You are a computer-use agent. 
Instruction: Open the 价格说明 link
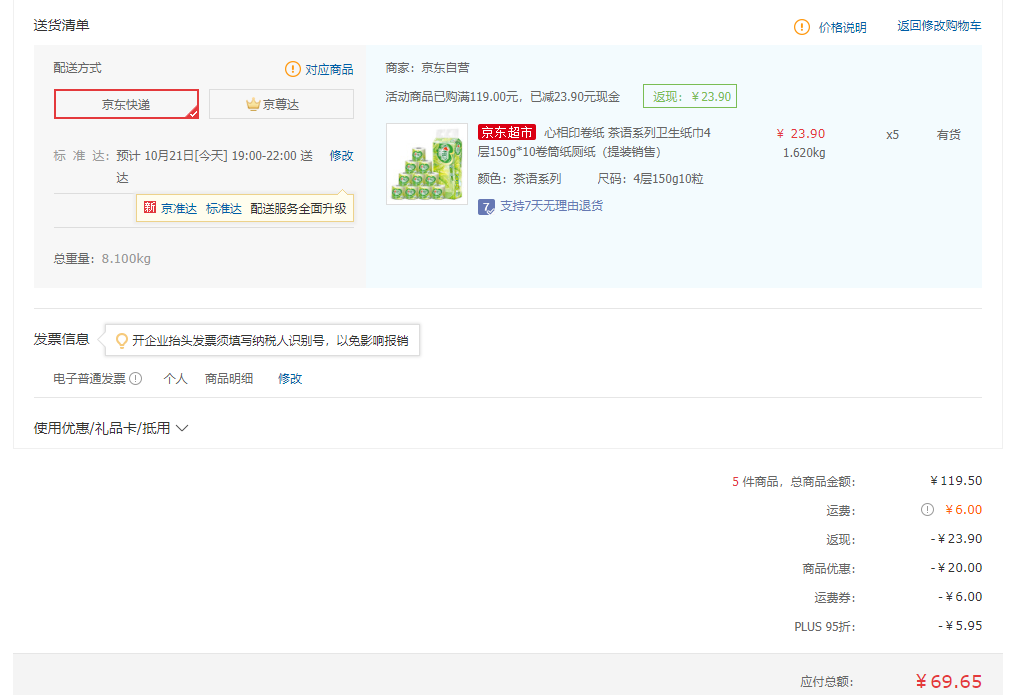(x=842, y=27)
